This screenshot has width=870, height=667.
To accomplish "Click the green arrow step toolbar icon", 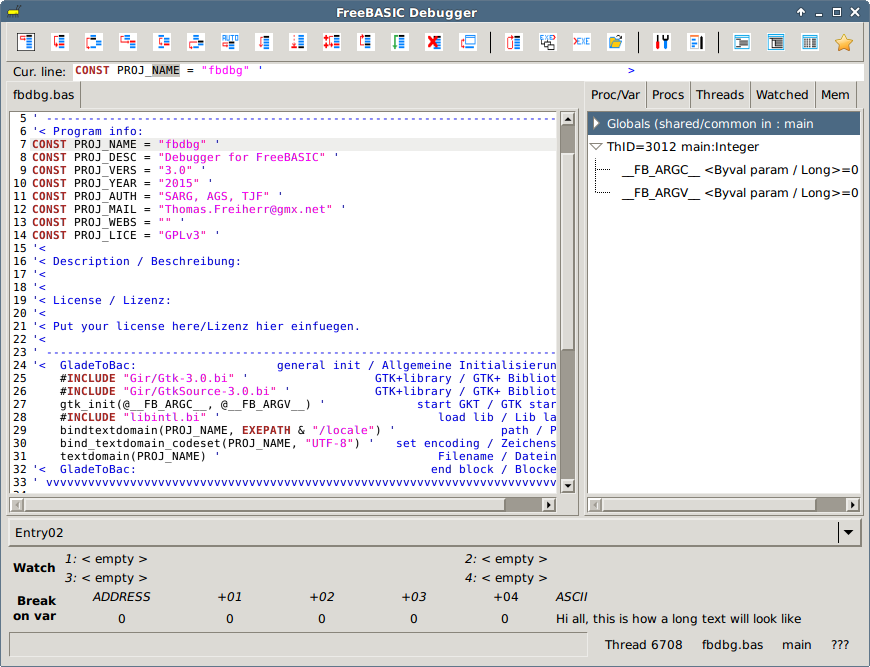I will pyautogui.click(x=399, y=42).
